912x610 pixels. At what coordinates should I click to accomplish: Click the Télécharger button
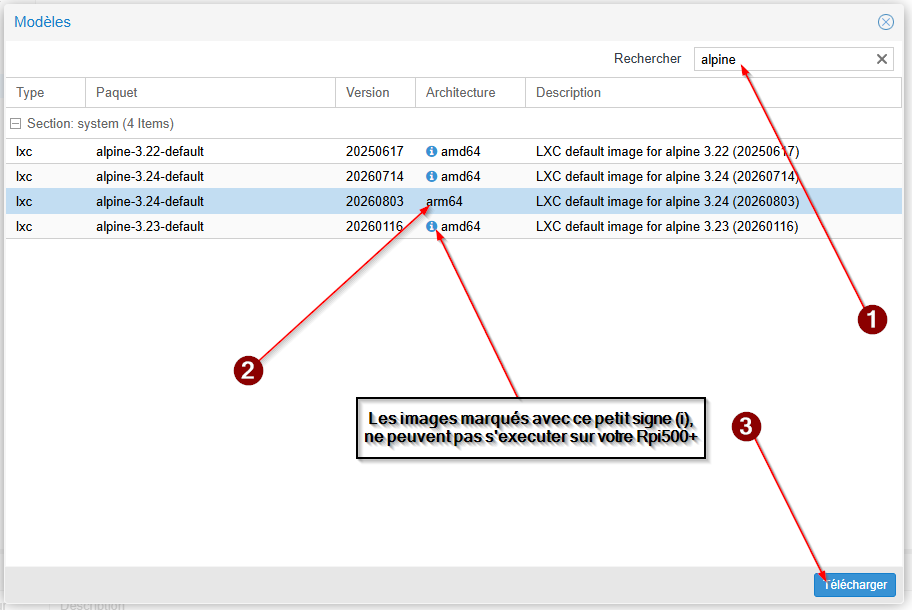click(854, 584)
